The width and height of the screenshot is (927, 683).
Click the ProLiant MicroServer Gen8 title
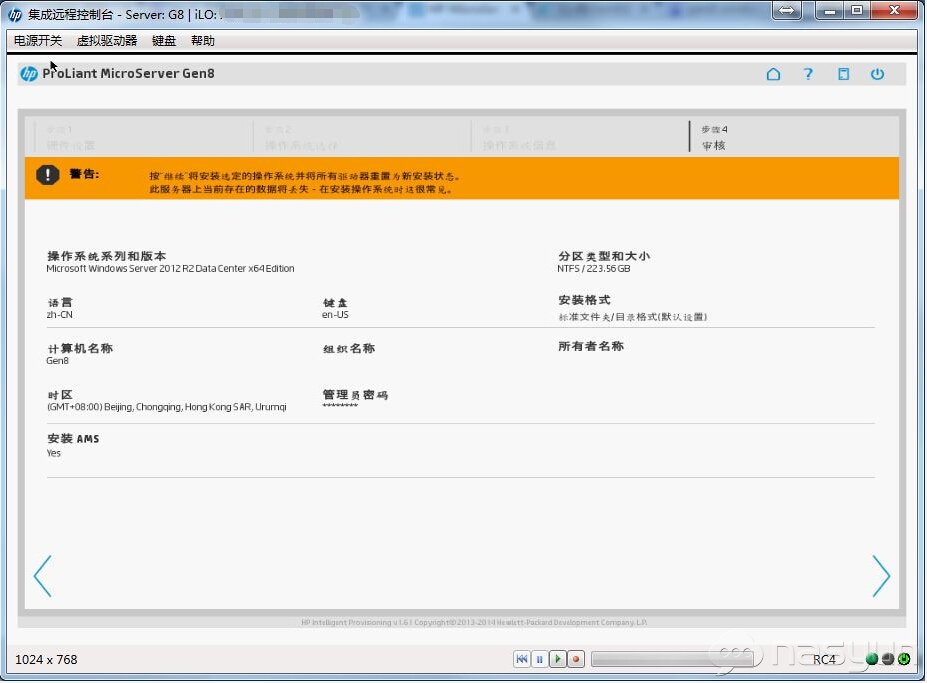(x=128, y=74)
